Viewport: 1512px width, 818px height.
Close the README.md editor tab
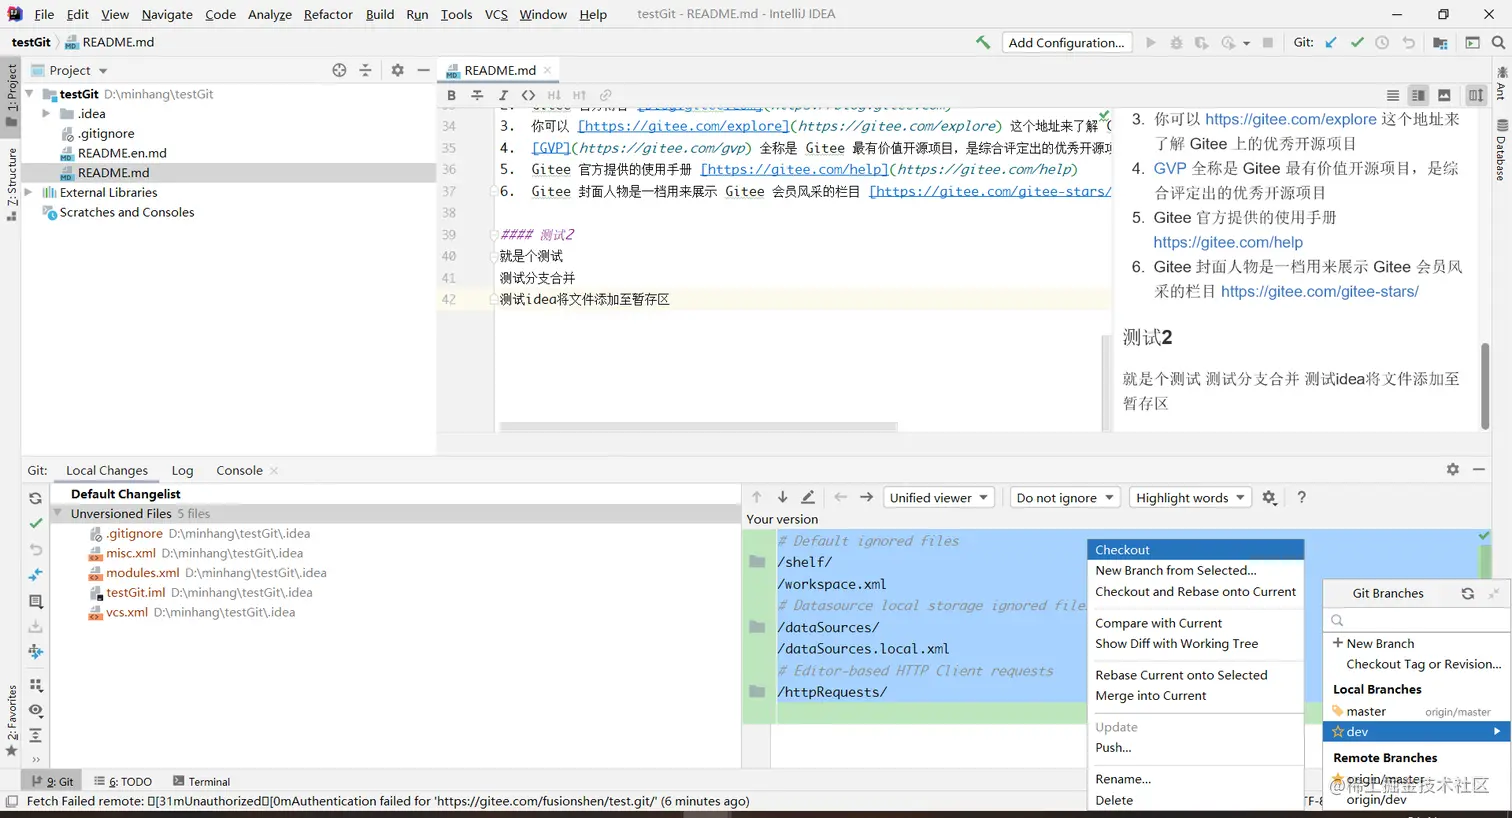547,70
